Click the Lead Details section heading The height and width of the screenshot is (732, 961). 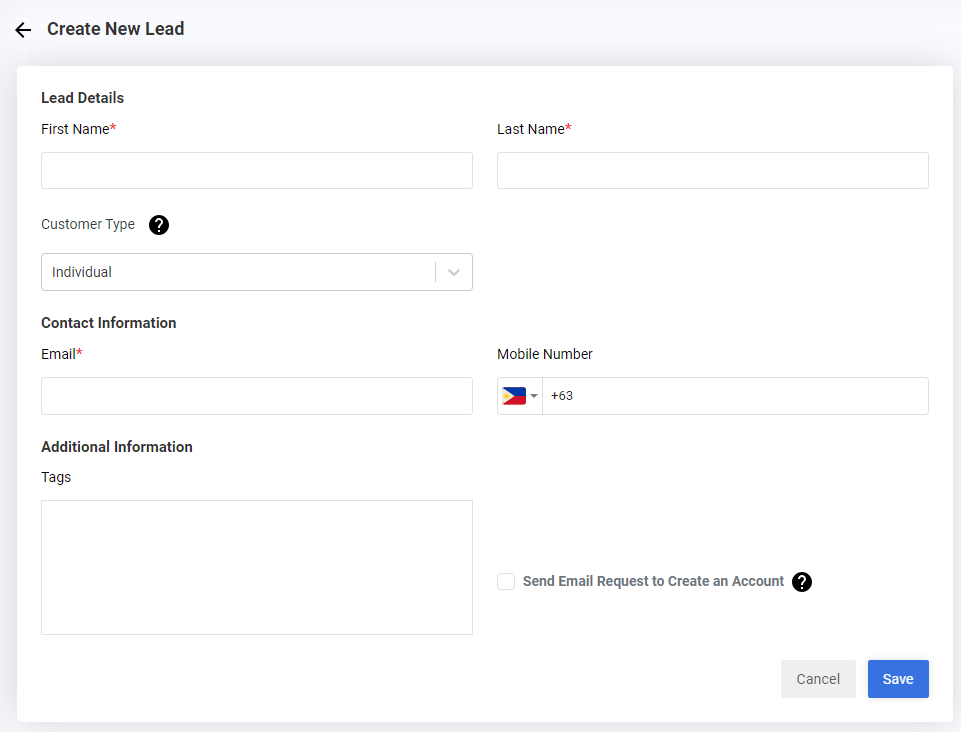tap(83, 98)
